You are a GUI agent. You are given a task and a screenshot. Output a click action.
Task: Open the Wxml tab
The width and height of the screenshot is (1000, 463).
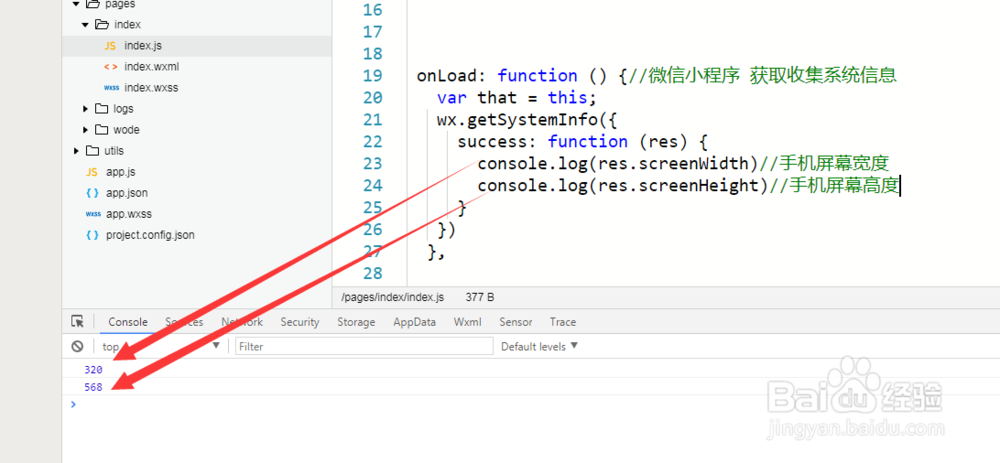click(467, 322)
